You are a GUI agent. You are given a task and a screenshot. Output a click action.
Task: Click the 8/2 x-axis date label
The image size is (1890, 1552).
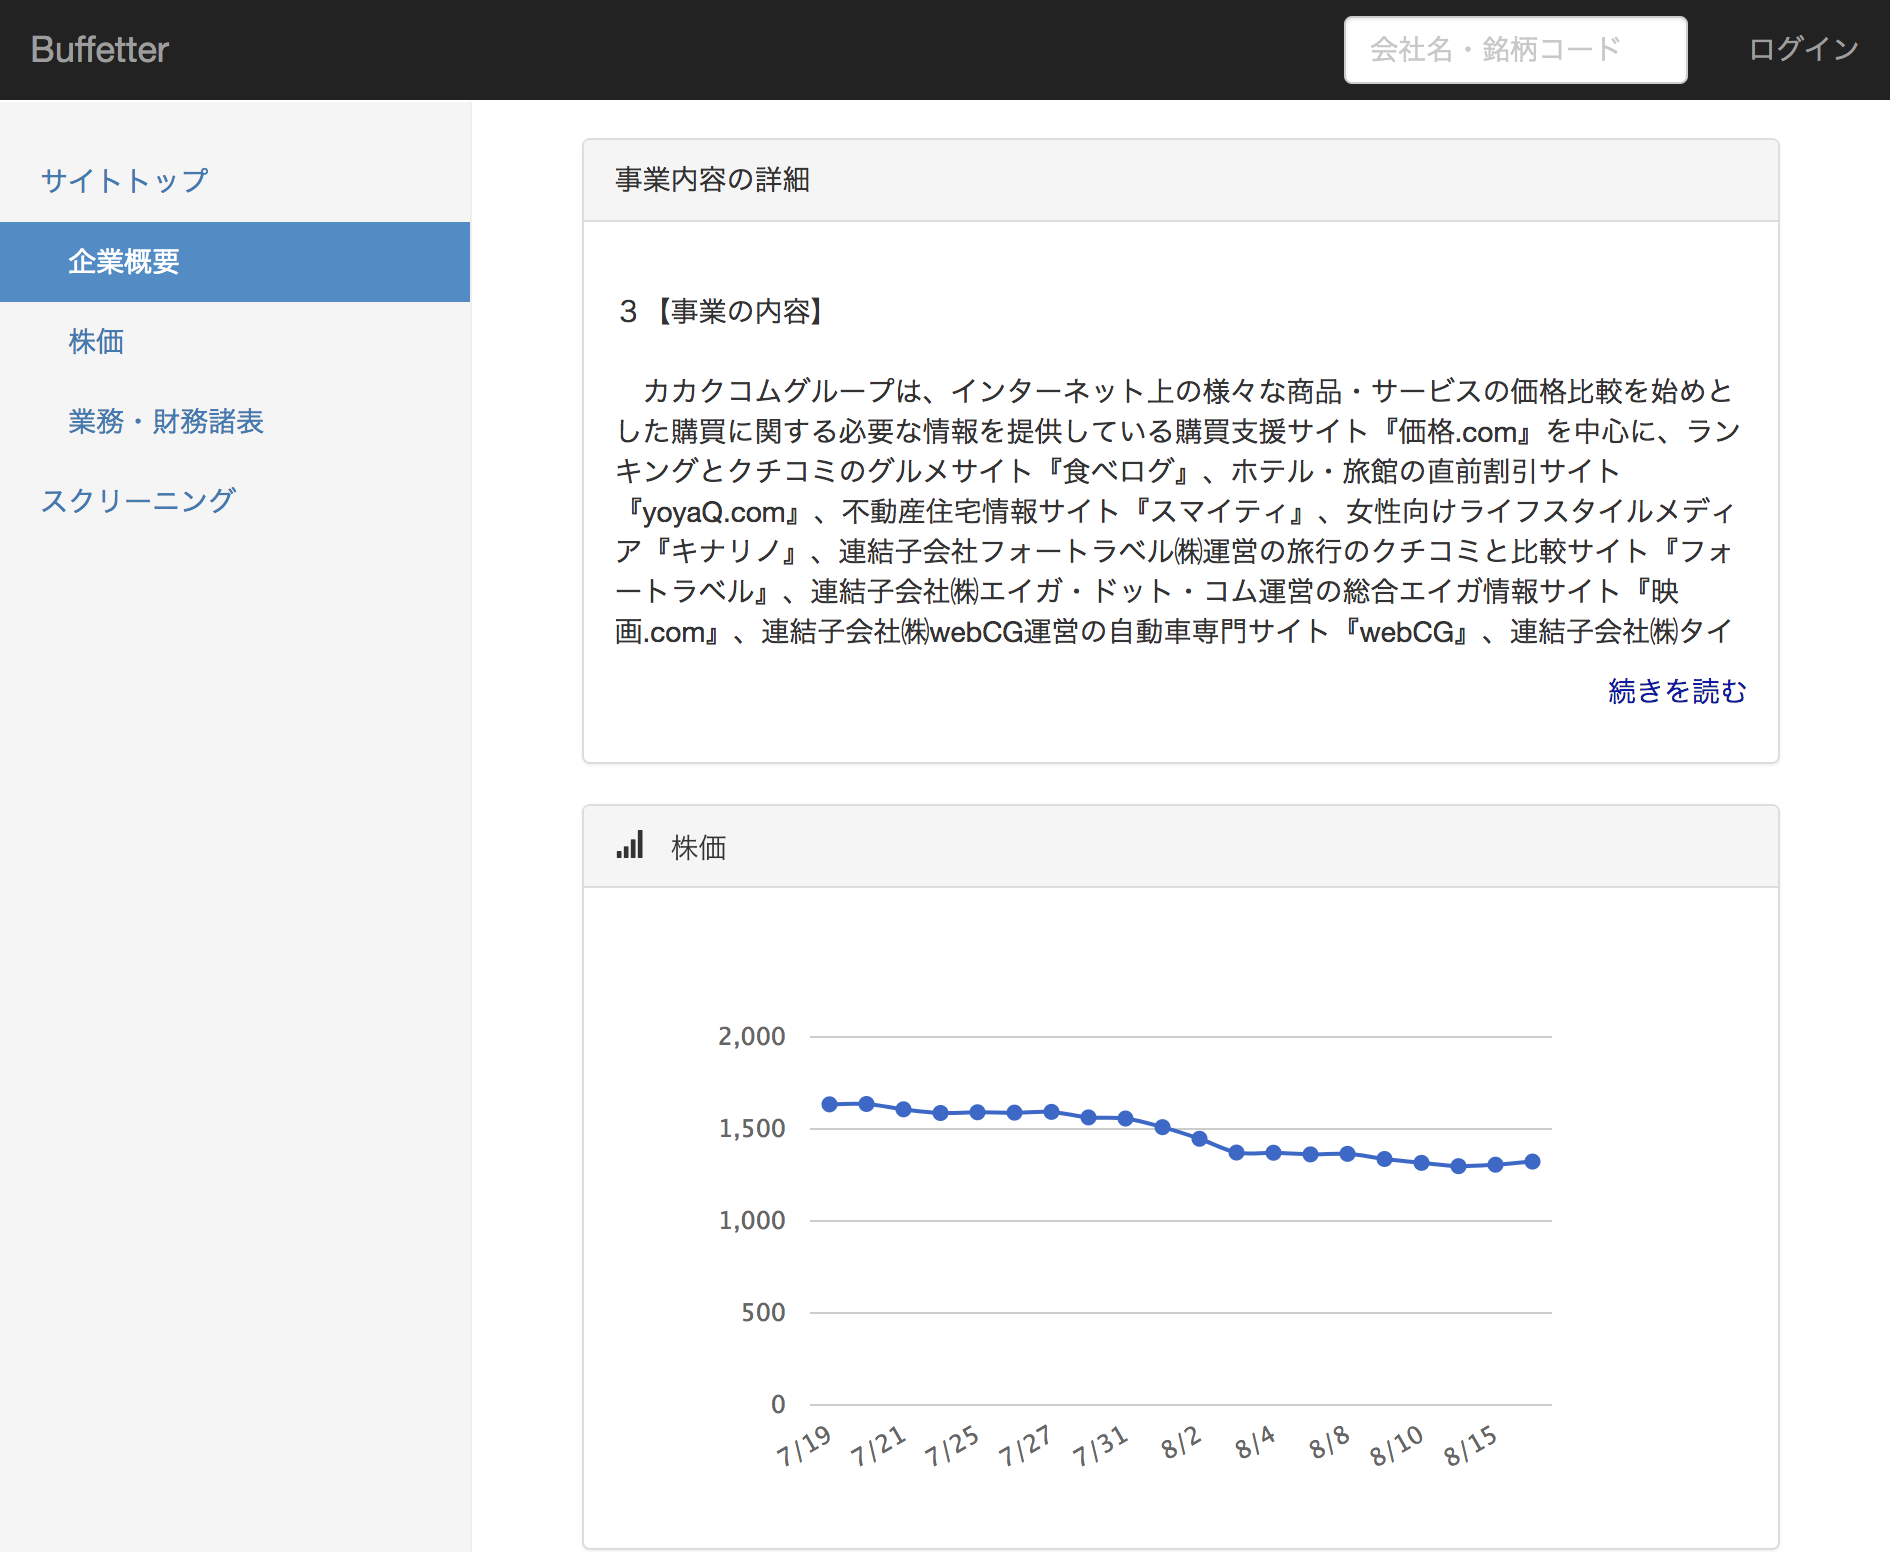pos(1181,1444)
